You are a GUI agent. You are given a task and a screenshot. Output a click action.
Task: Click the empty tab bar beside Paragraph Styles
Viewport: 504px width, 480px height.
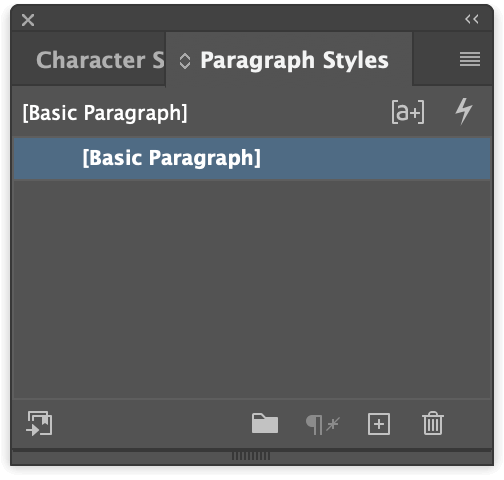[x=434, y=59]
